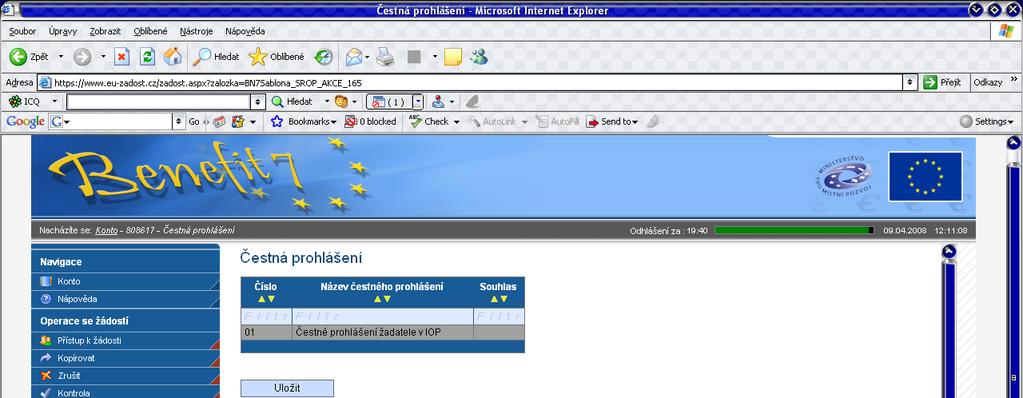Viewport: 1023px width, 398px height.
Task: Open Přístup k žádosti sidebar item
Action: [125, 341]
